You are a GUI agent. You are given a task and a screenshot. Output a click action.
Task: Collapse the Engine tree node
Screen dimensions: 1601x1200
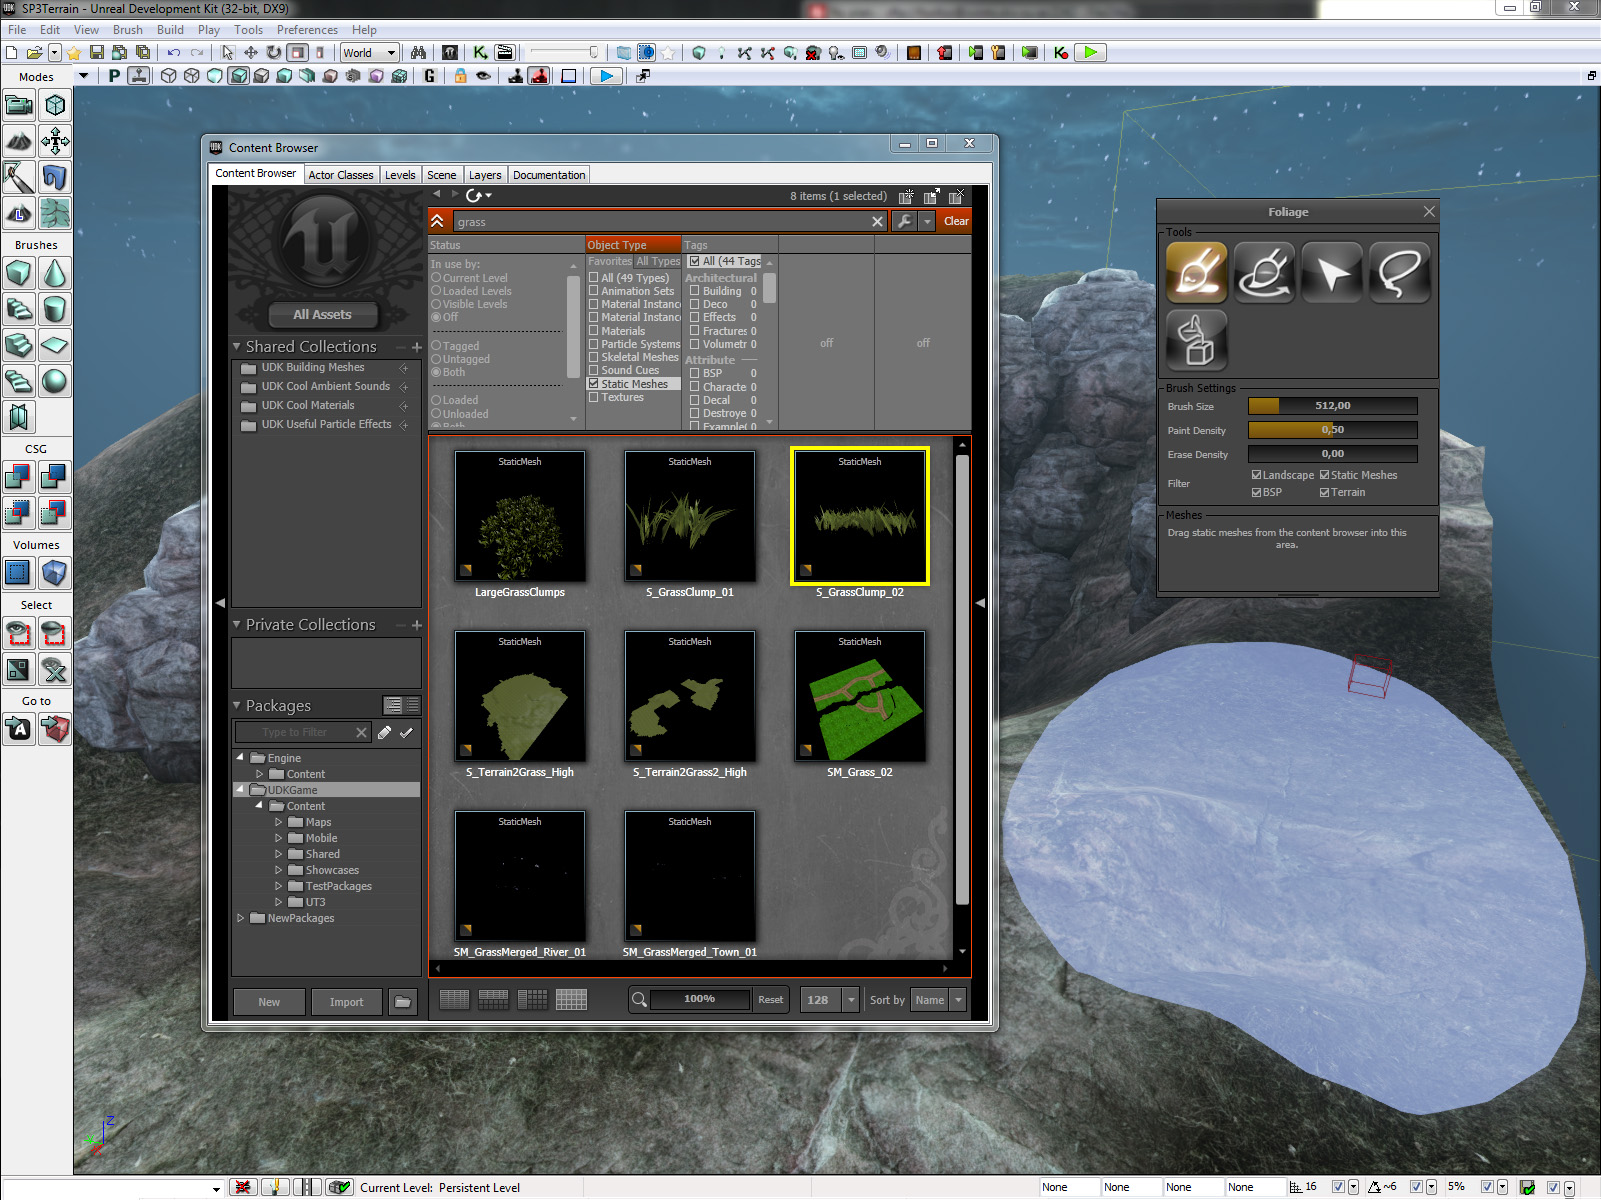click(x=241, y=758)
